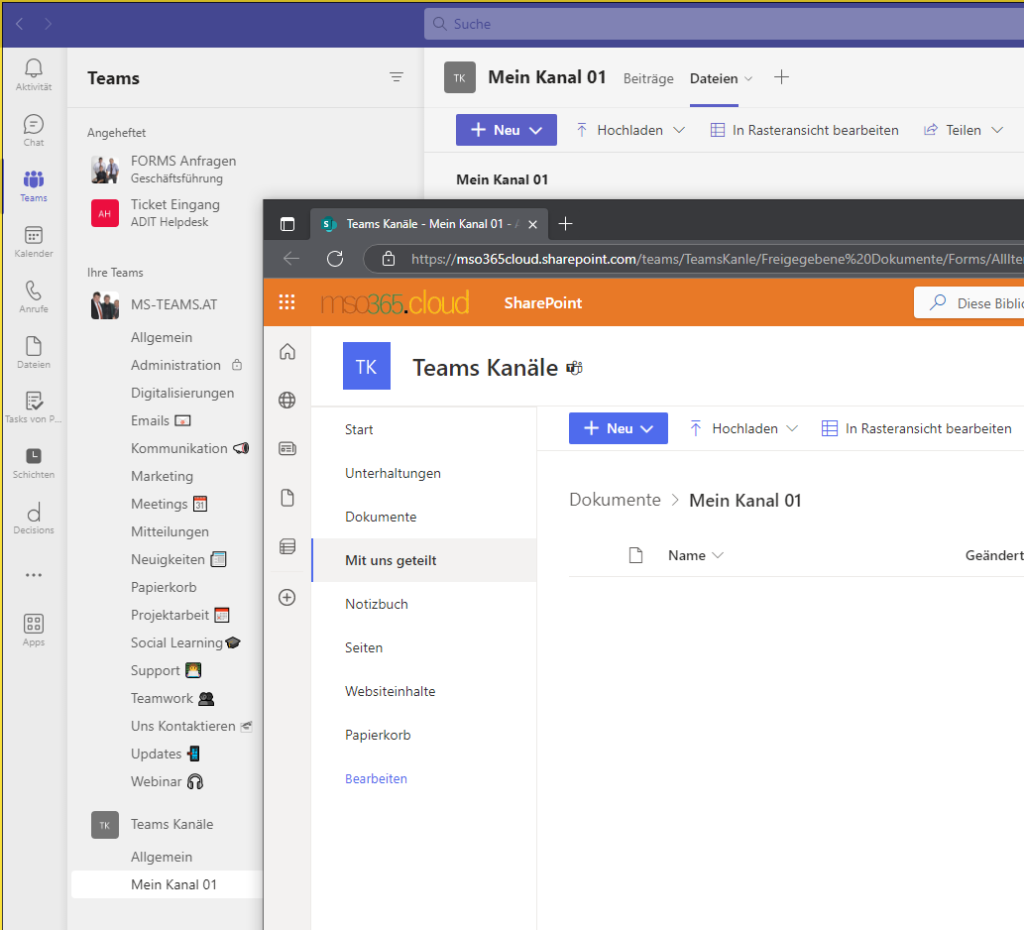
Task: Click In Rasteransicht bearbeiten in Teams
Action: point(804,130)
